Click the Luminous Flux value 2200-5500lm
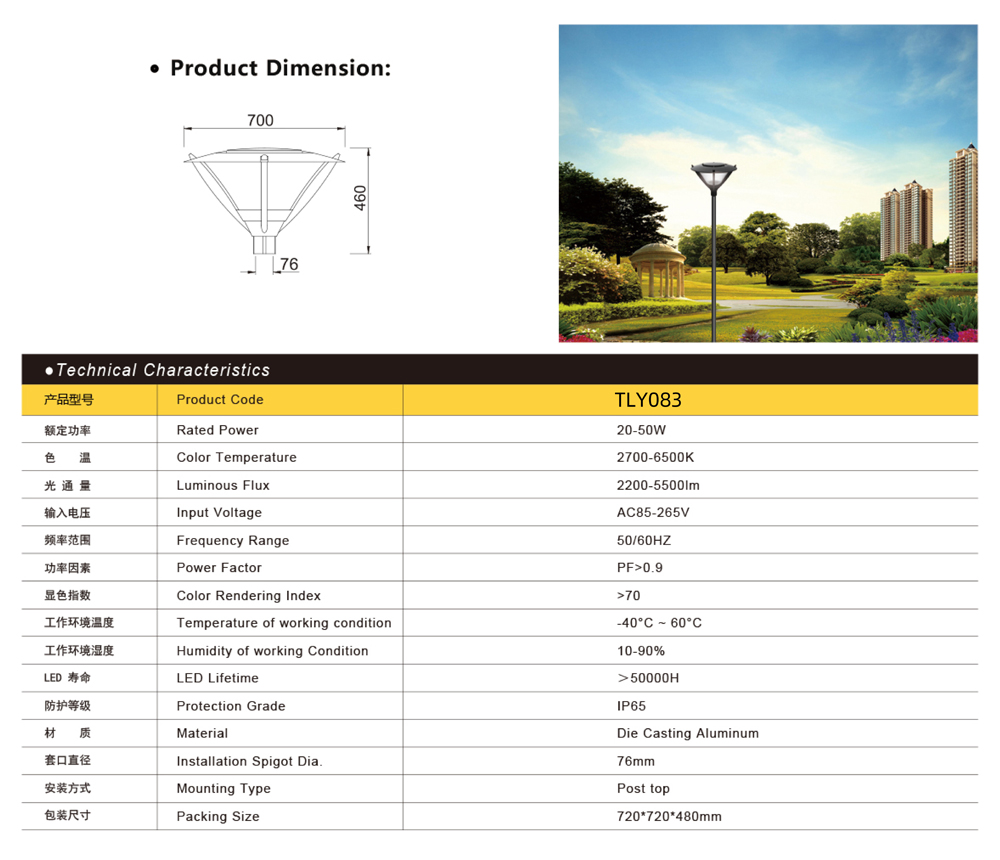1000x860 pixels. click(x=658, y=485)
